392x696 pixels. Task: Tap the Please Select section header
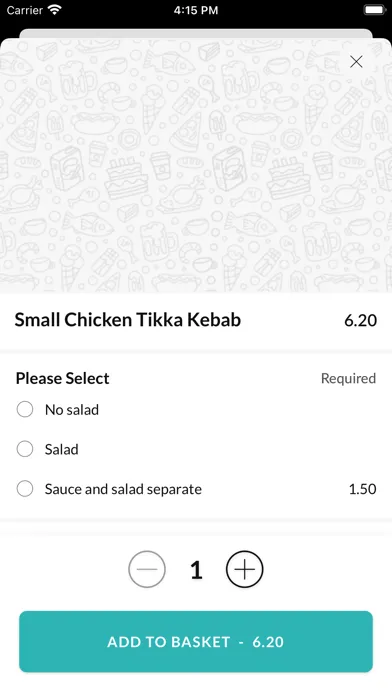(63, 378)
